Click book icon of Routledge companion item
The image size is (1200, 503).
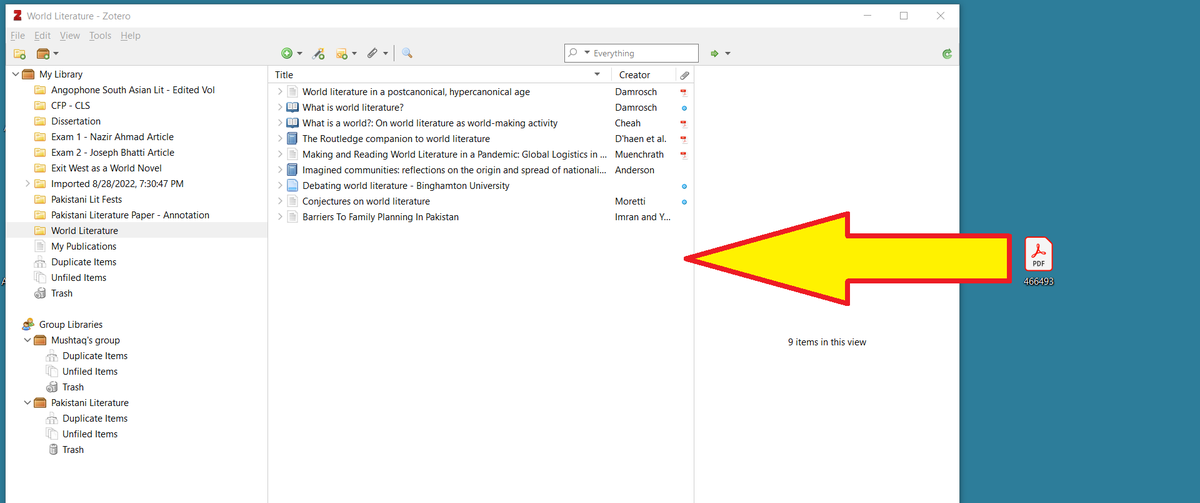pyautogui.click(x=292, y=139)
